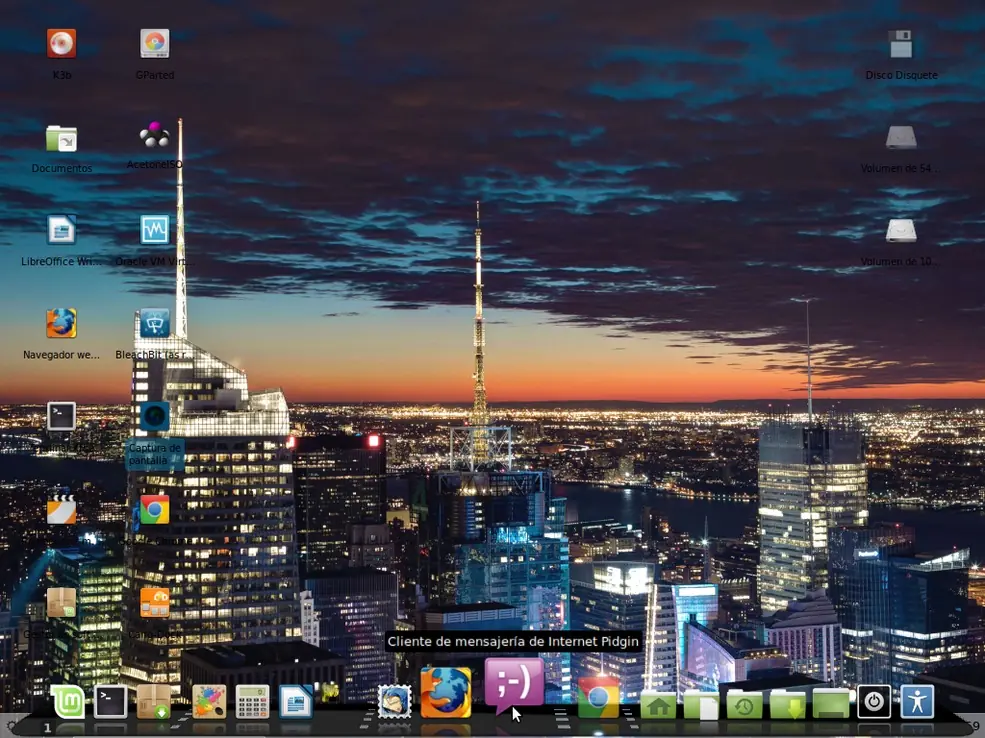Image resolution: width=985 pixels, height=738 pixels.
Task: Launch Oracle VM VirtualBox desktop shortcut
Action: [155, 230]
